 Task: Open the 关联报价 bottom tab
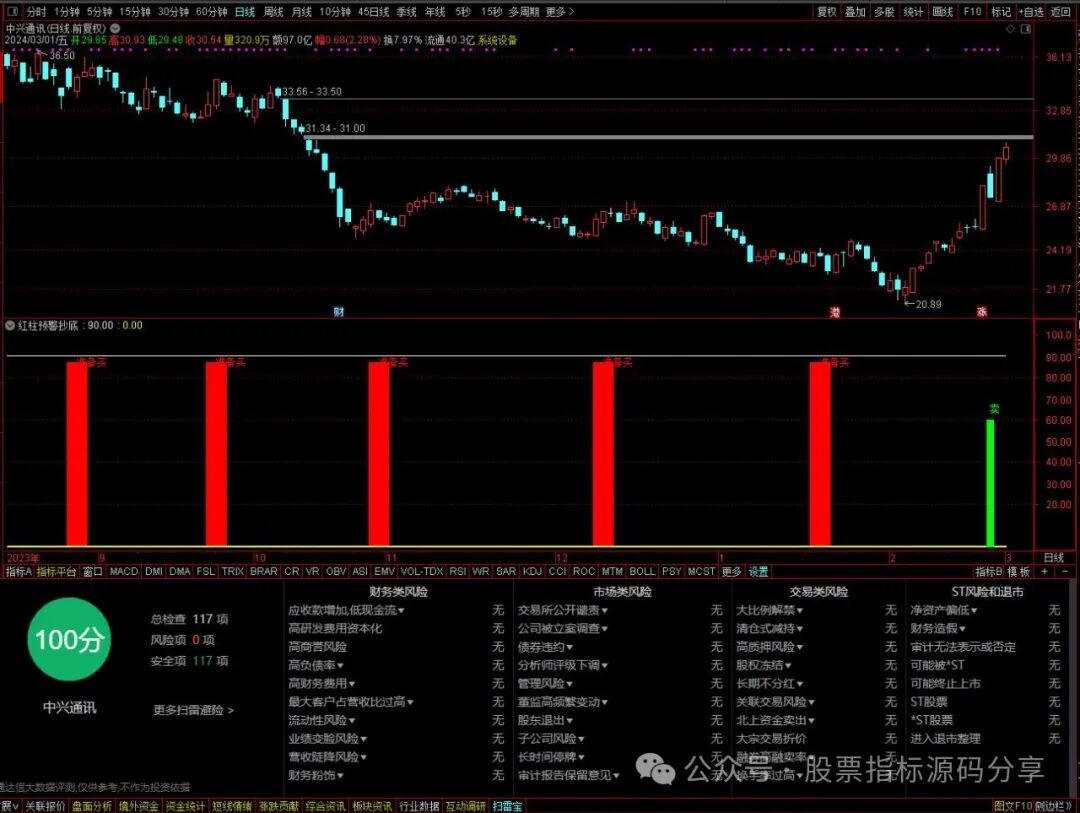coord(45,806)
